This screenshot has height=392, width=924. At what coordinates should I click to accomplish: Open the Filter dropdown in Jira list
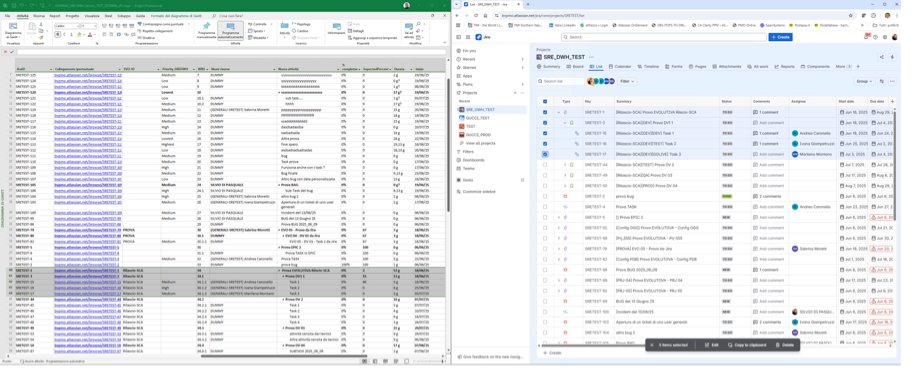click(x=626, y=81)
